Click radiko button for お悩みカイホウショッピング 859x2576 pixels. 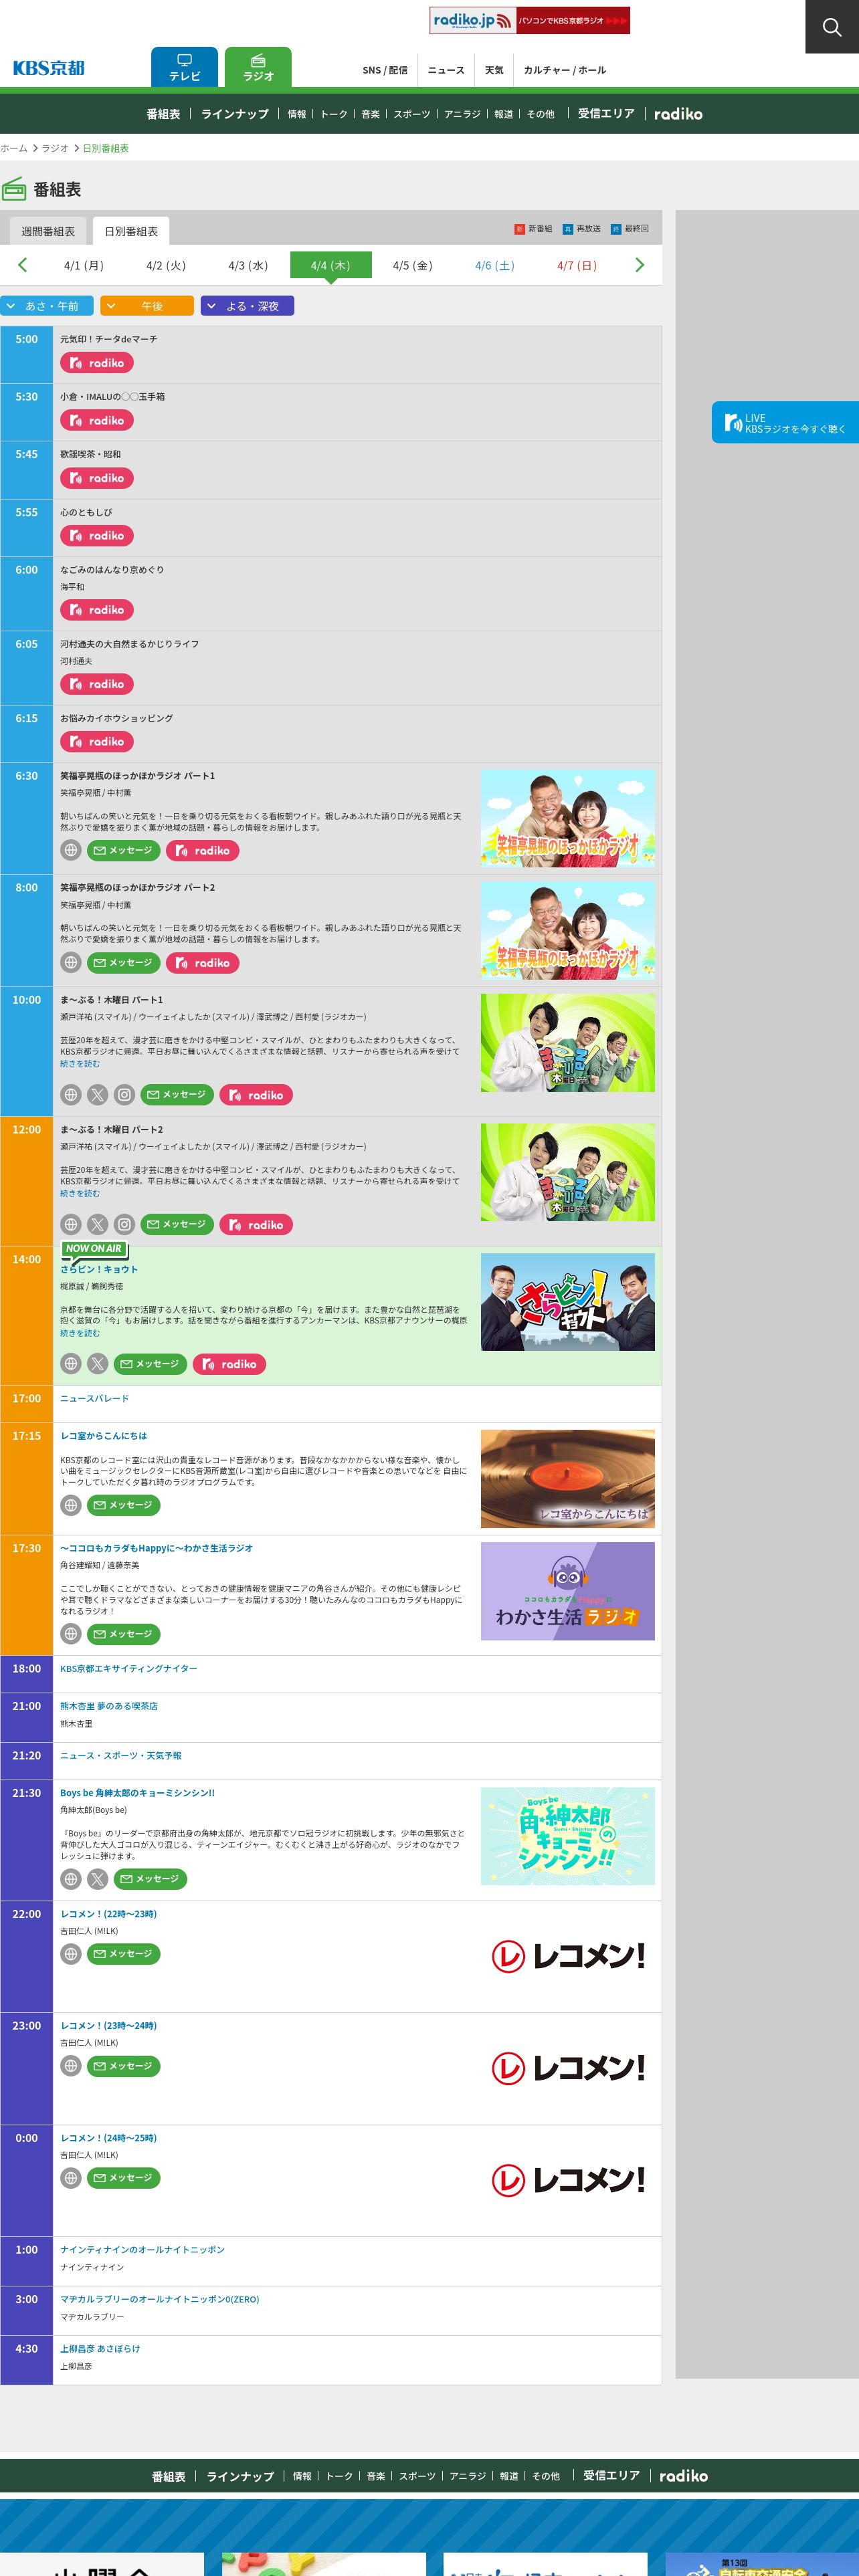tap(97, 742)
